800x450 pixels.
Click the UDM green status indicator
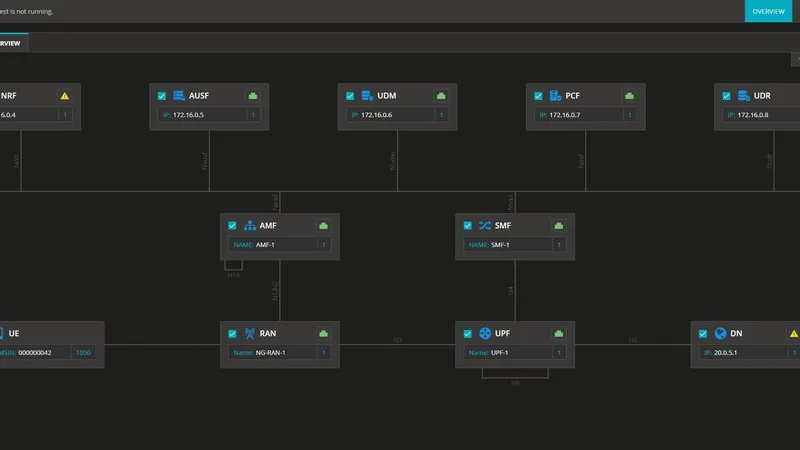tap(441, 96)
